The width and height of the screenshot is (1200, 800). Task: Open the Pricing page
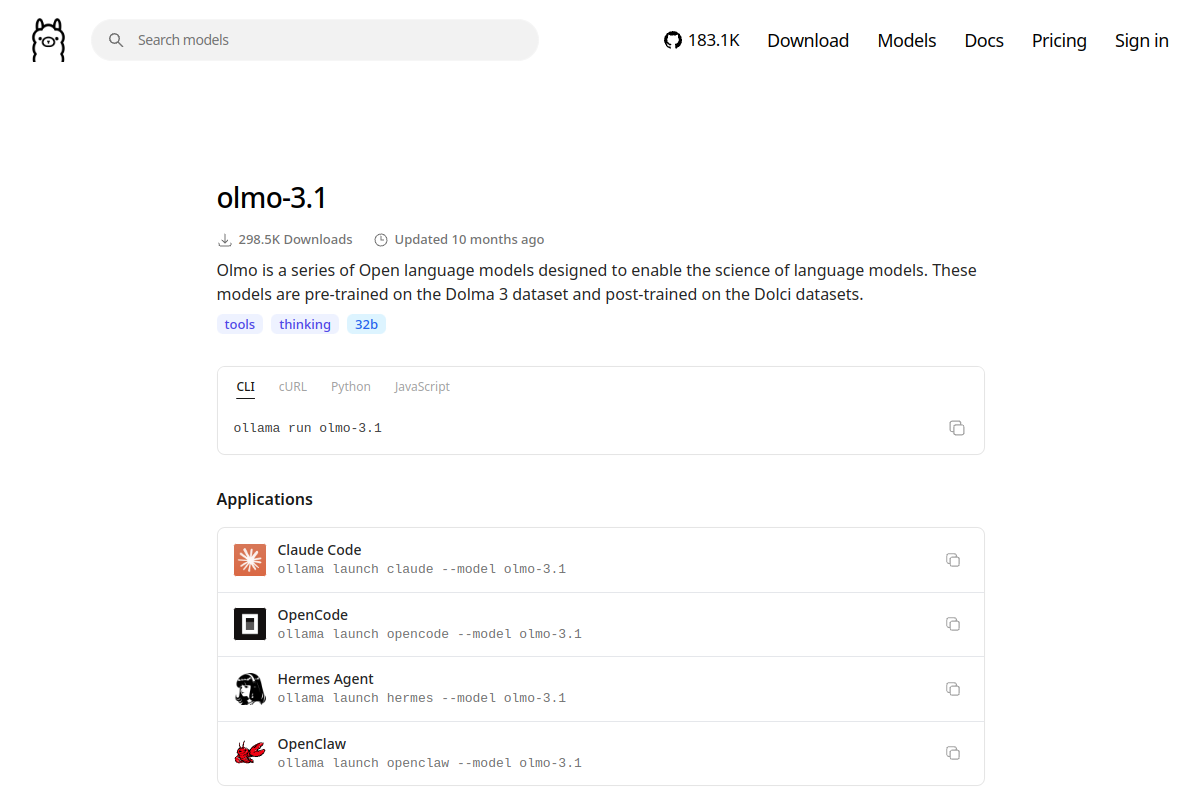pyautogui.click(x=1059, y=40)
